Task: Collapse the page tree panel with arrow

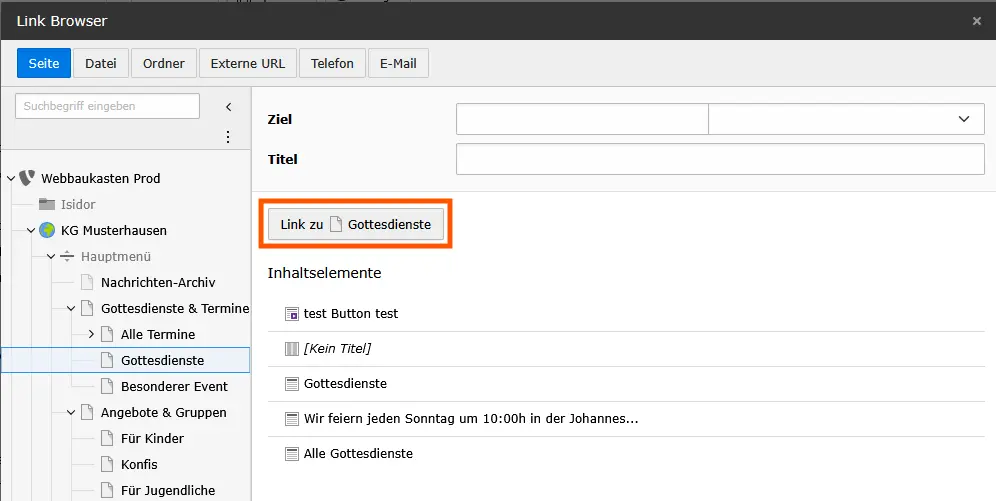Action: [x=228, y=106]
